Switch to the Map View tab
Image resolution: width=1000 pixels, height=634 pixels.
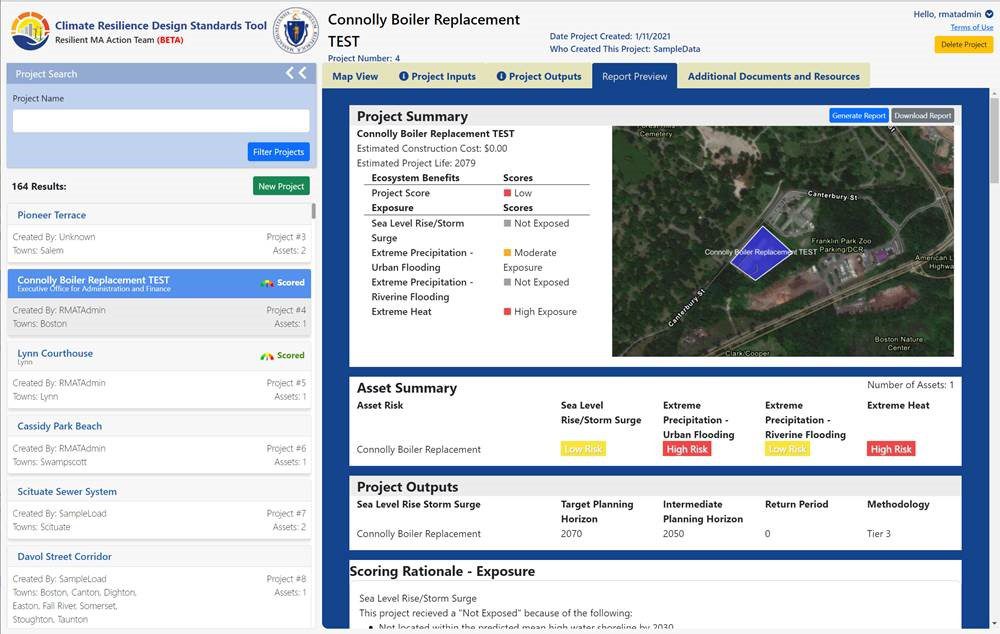(355, 76)
